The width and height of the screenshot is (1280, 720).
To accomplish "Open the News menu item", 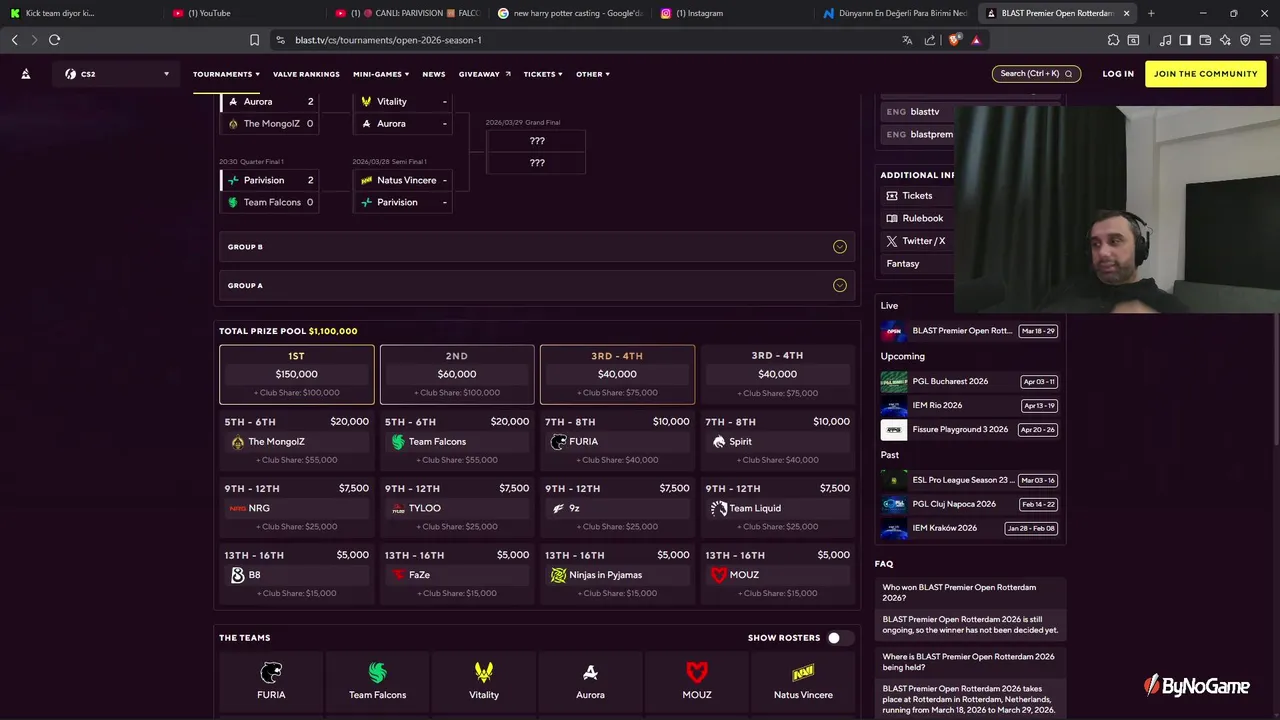I will coord(434,74).
